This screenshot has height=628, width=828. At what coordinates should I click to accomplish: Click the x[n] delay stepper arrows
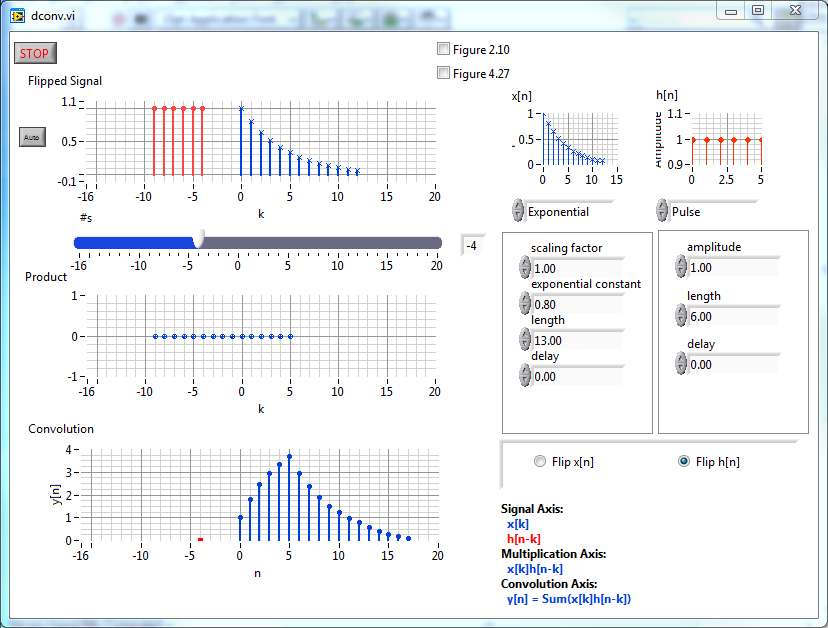tap(525, 375)
